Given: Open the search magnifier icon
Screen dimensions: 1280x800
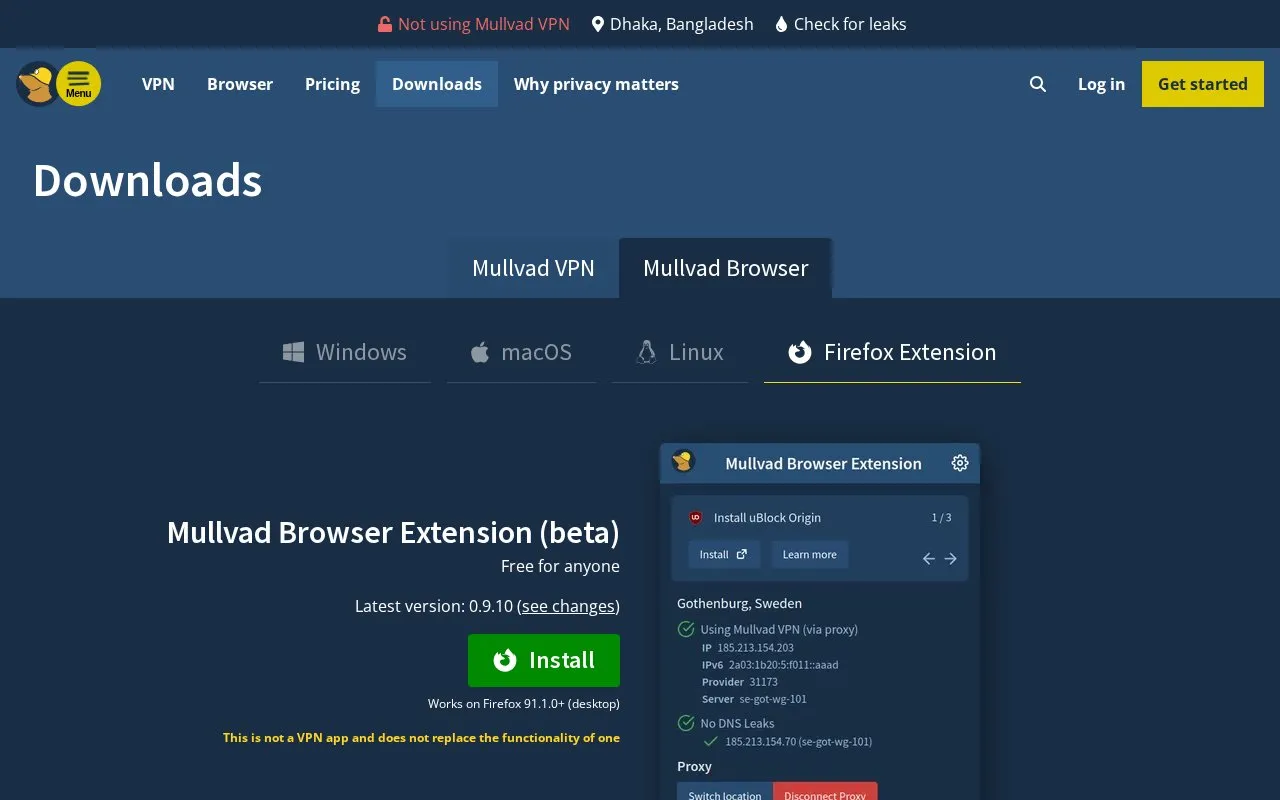Looking at the screenshot, I should point(1038,84).
